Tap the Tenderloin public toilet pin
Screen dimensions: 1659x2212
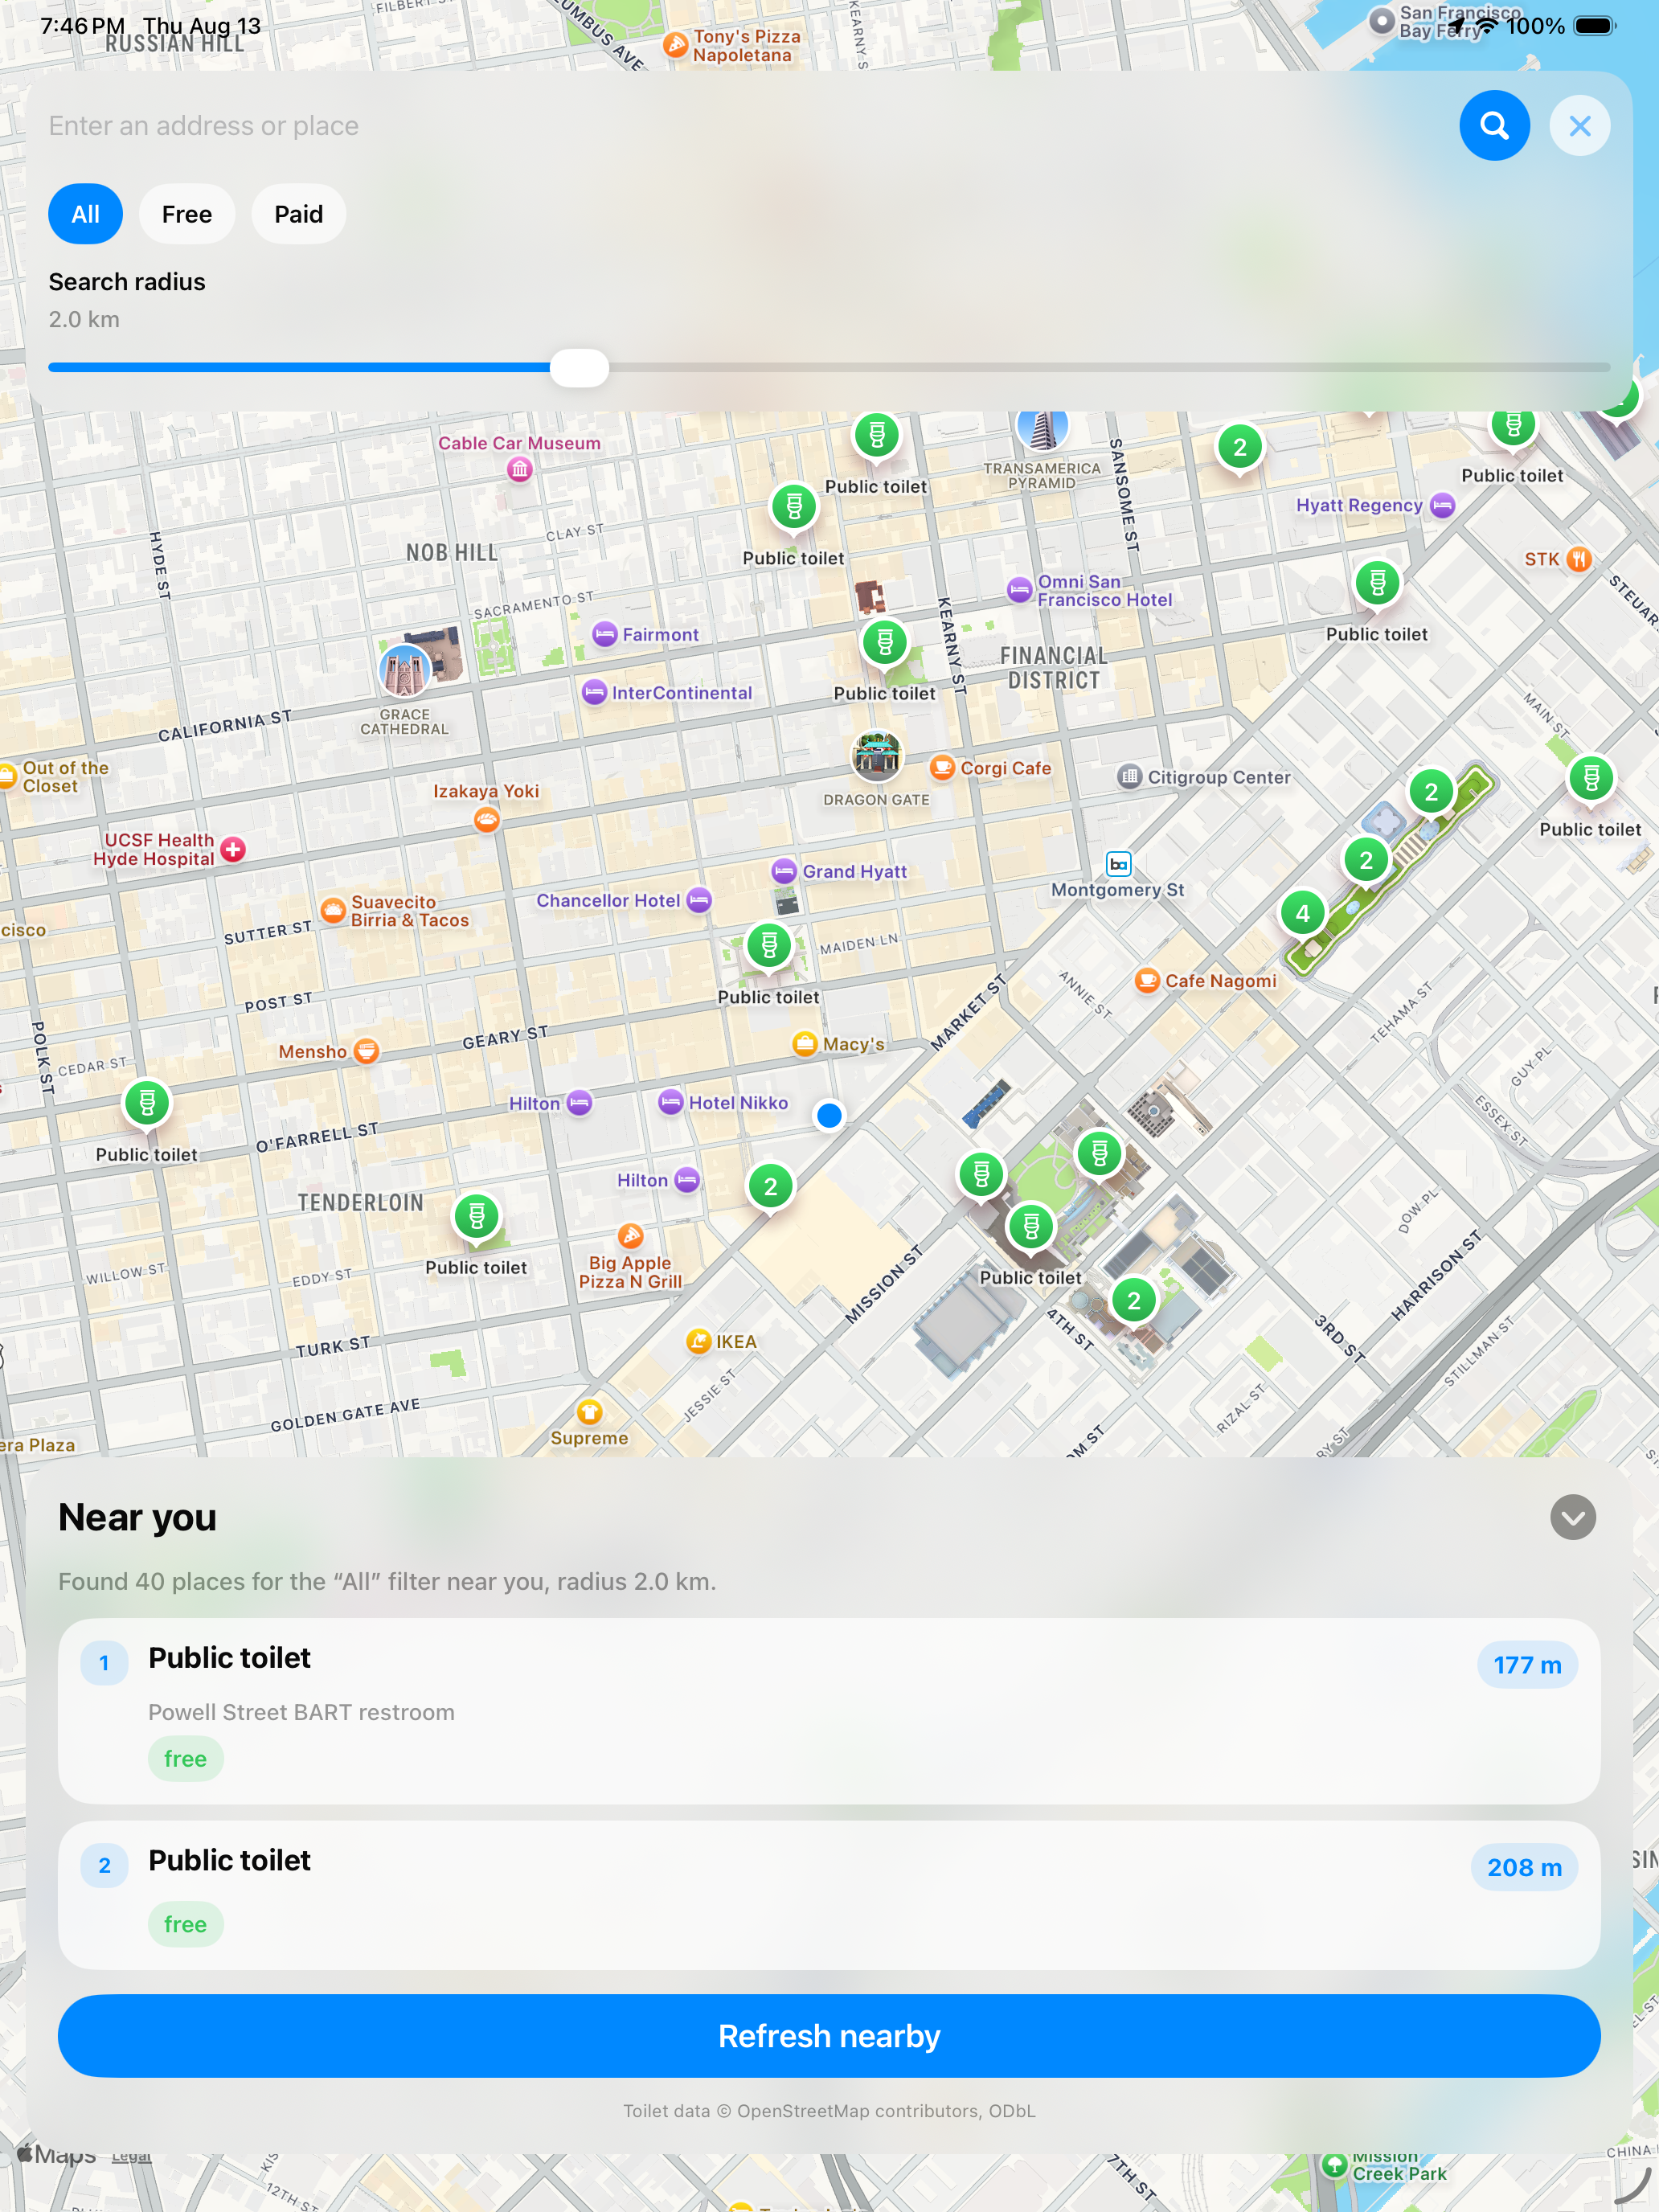477,1217
